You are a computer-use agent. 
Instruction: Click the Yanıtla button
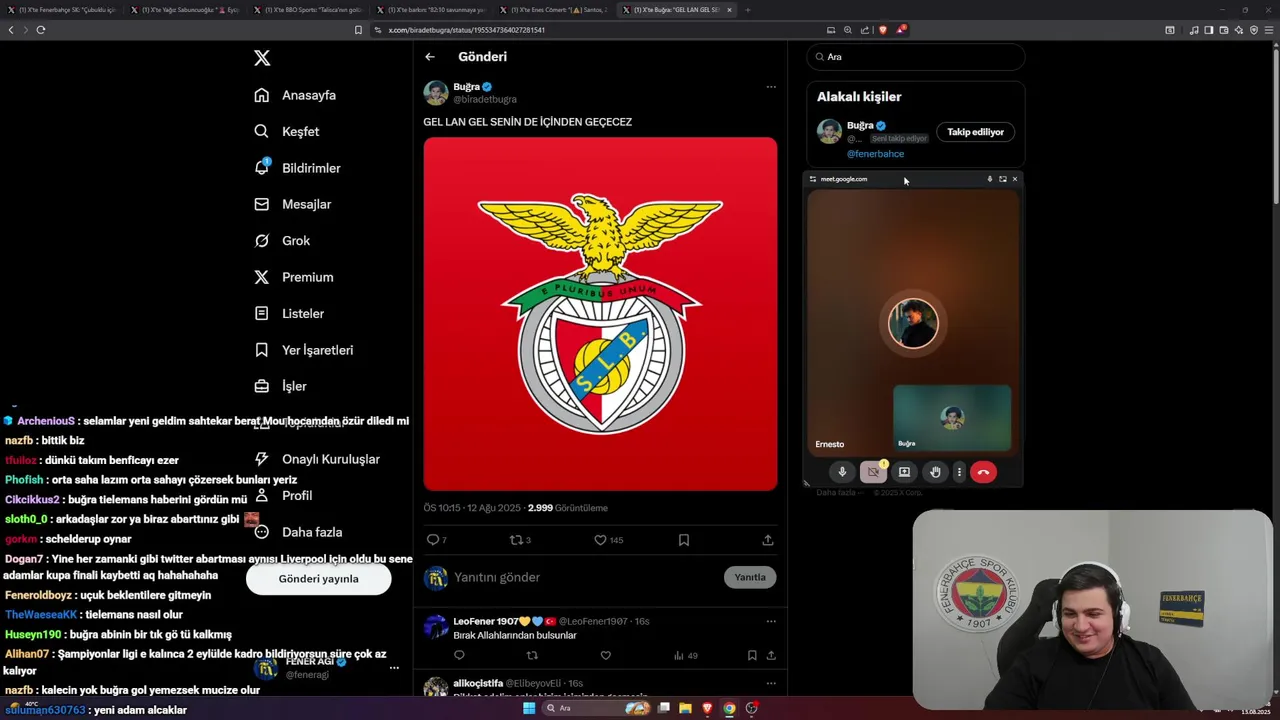pos(750,577)
